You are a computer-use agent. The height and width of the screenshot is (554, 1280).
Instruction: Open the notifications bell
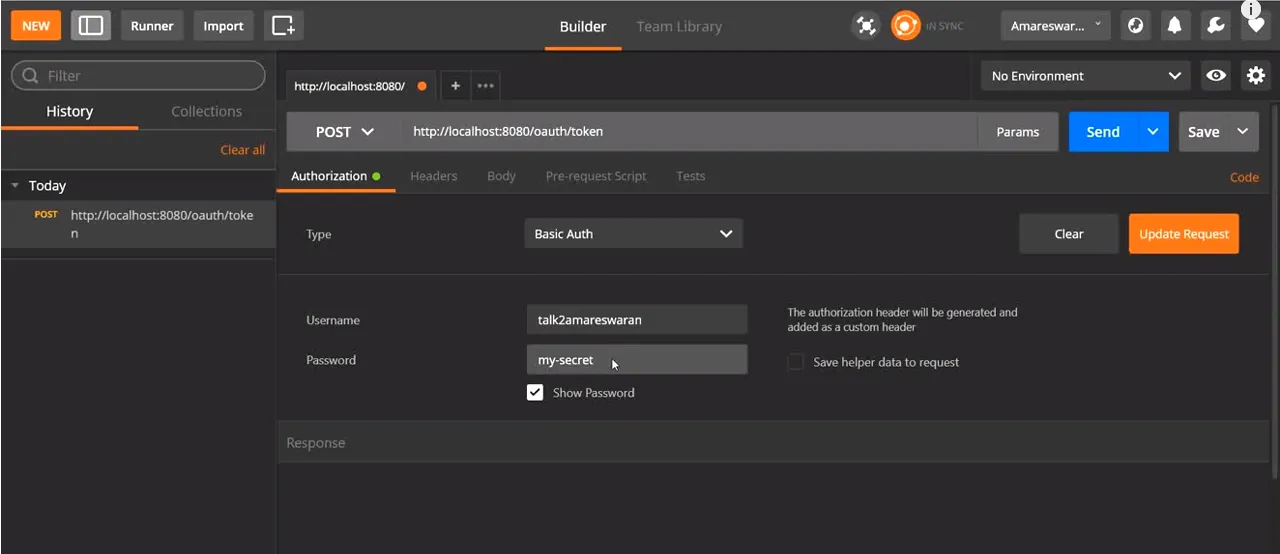pyautogui.click(x=1175, y=26)
